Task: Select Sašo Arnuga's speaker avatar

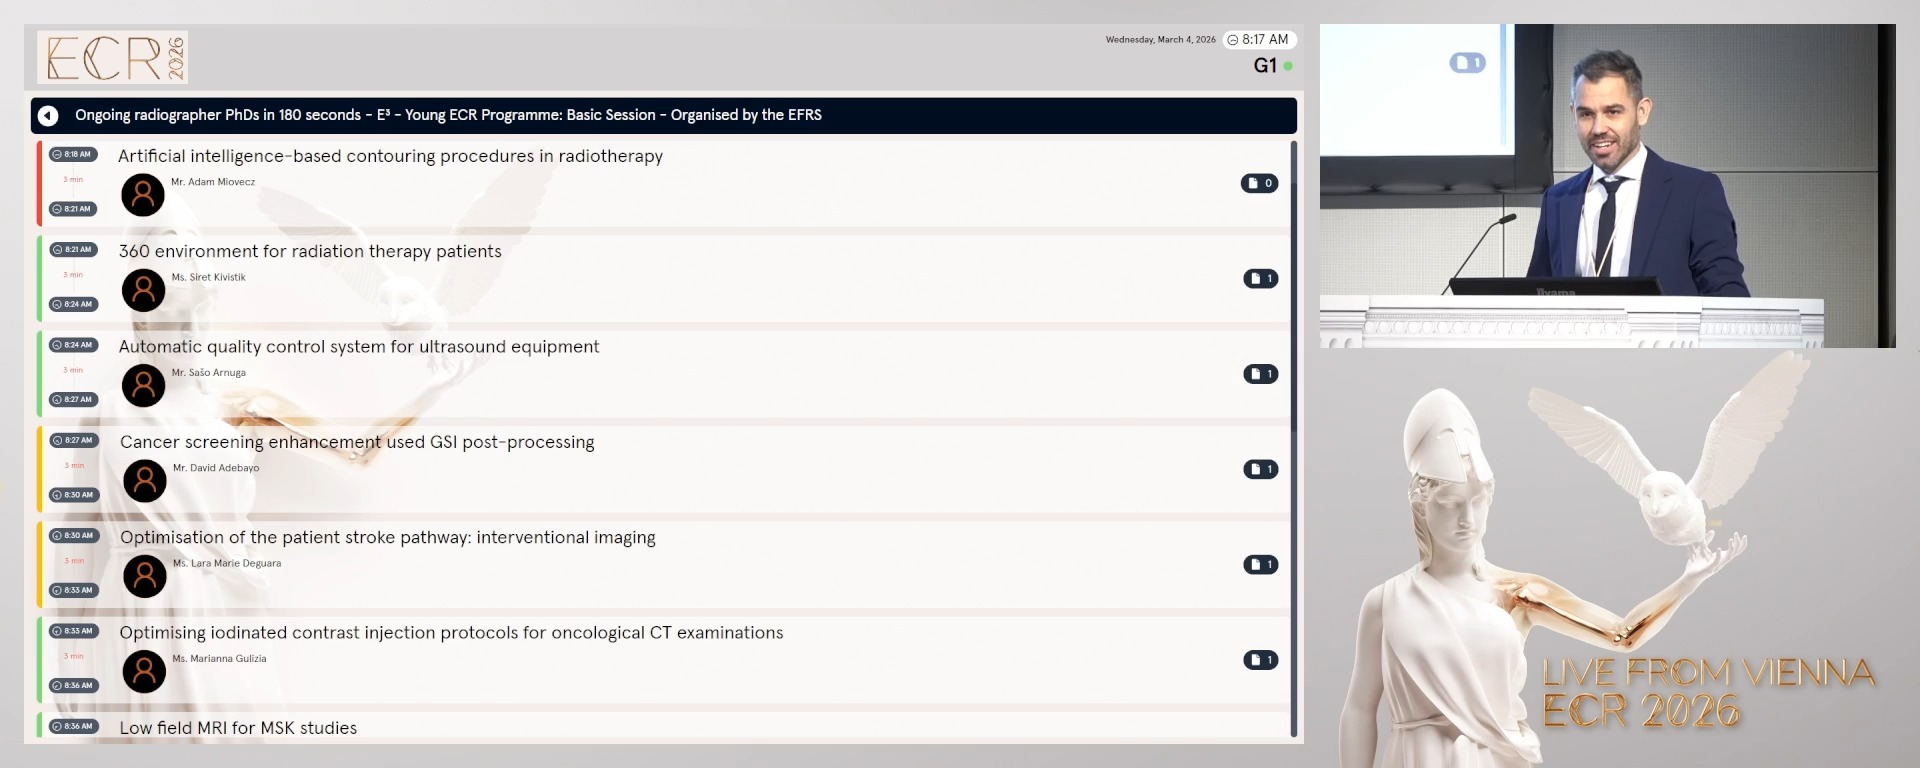Action: pyautogui.click(x=143, y=385)
